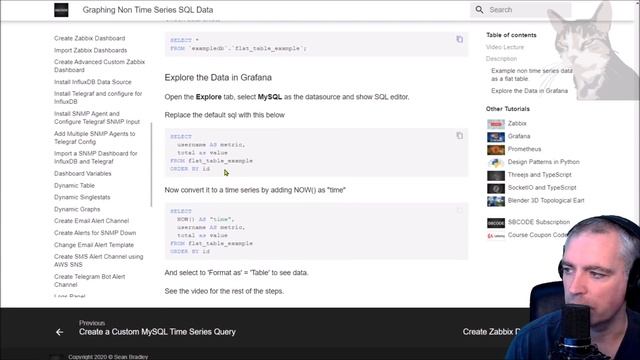Screen dimensions: 640x360
Task: Open the Zabbix tutorial text link
Action: (x=517, y=123)
